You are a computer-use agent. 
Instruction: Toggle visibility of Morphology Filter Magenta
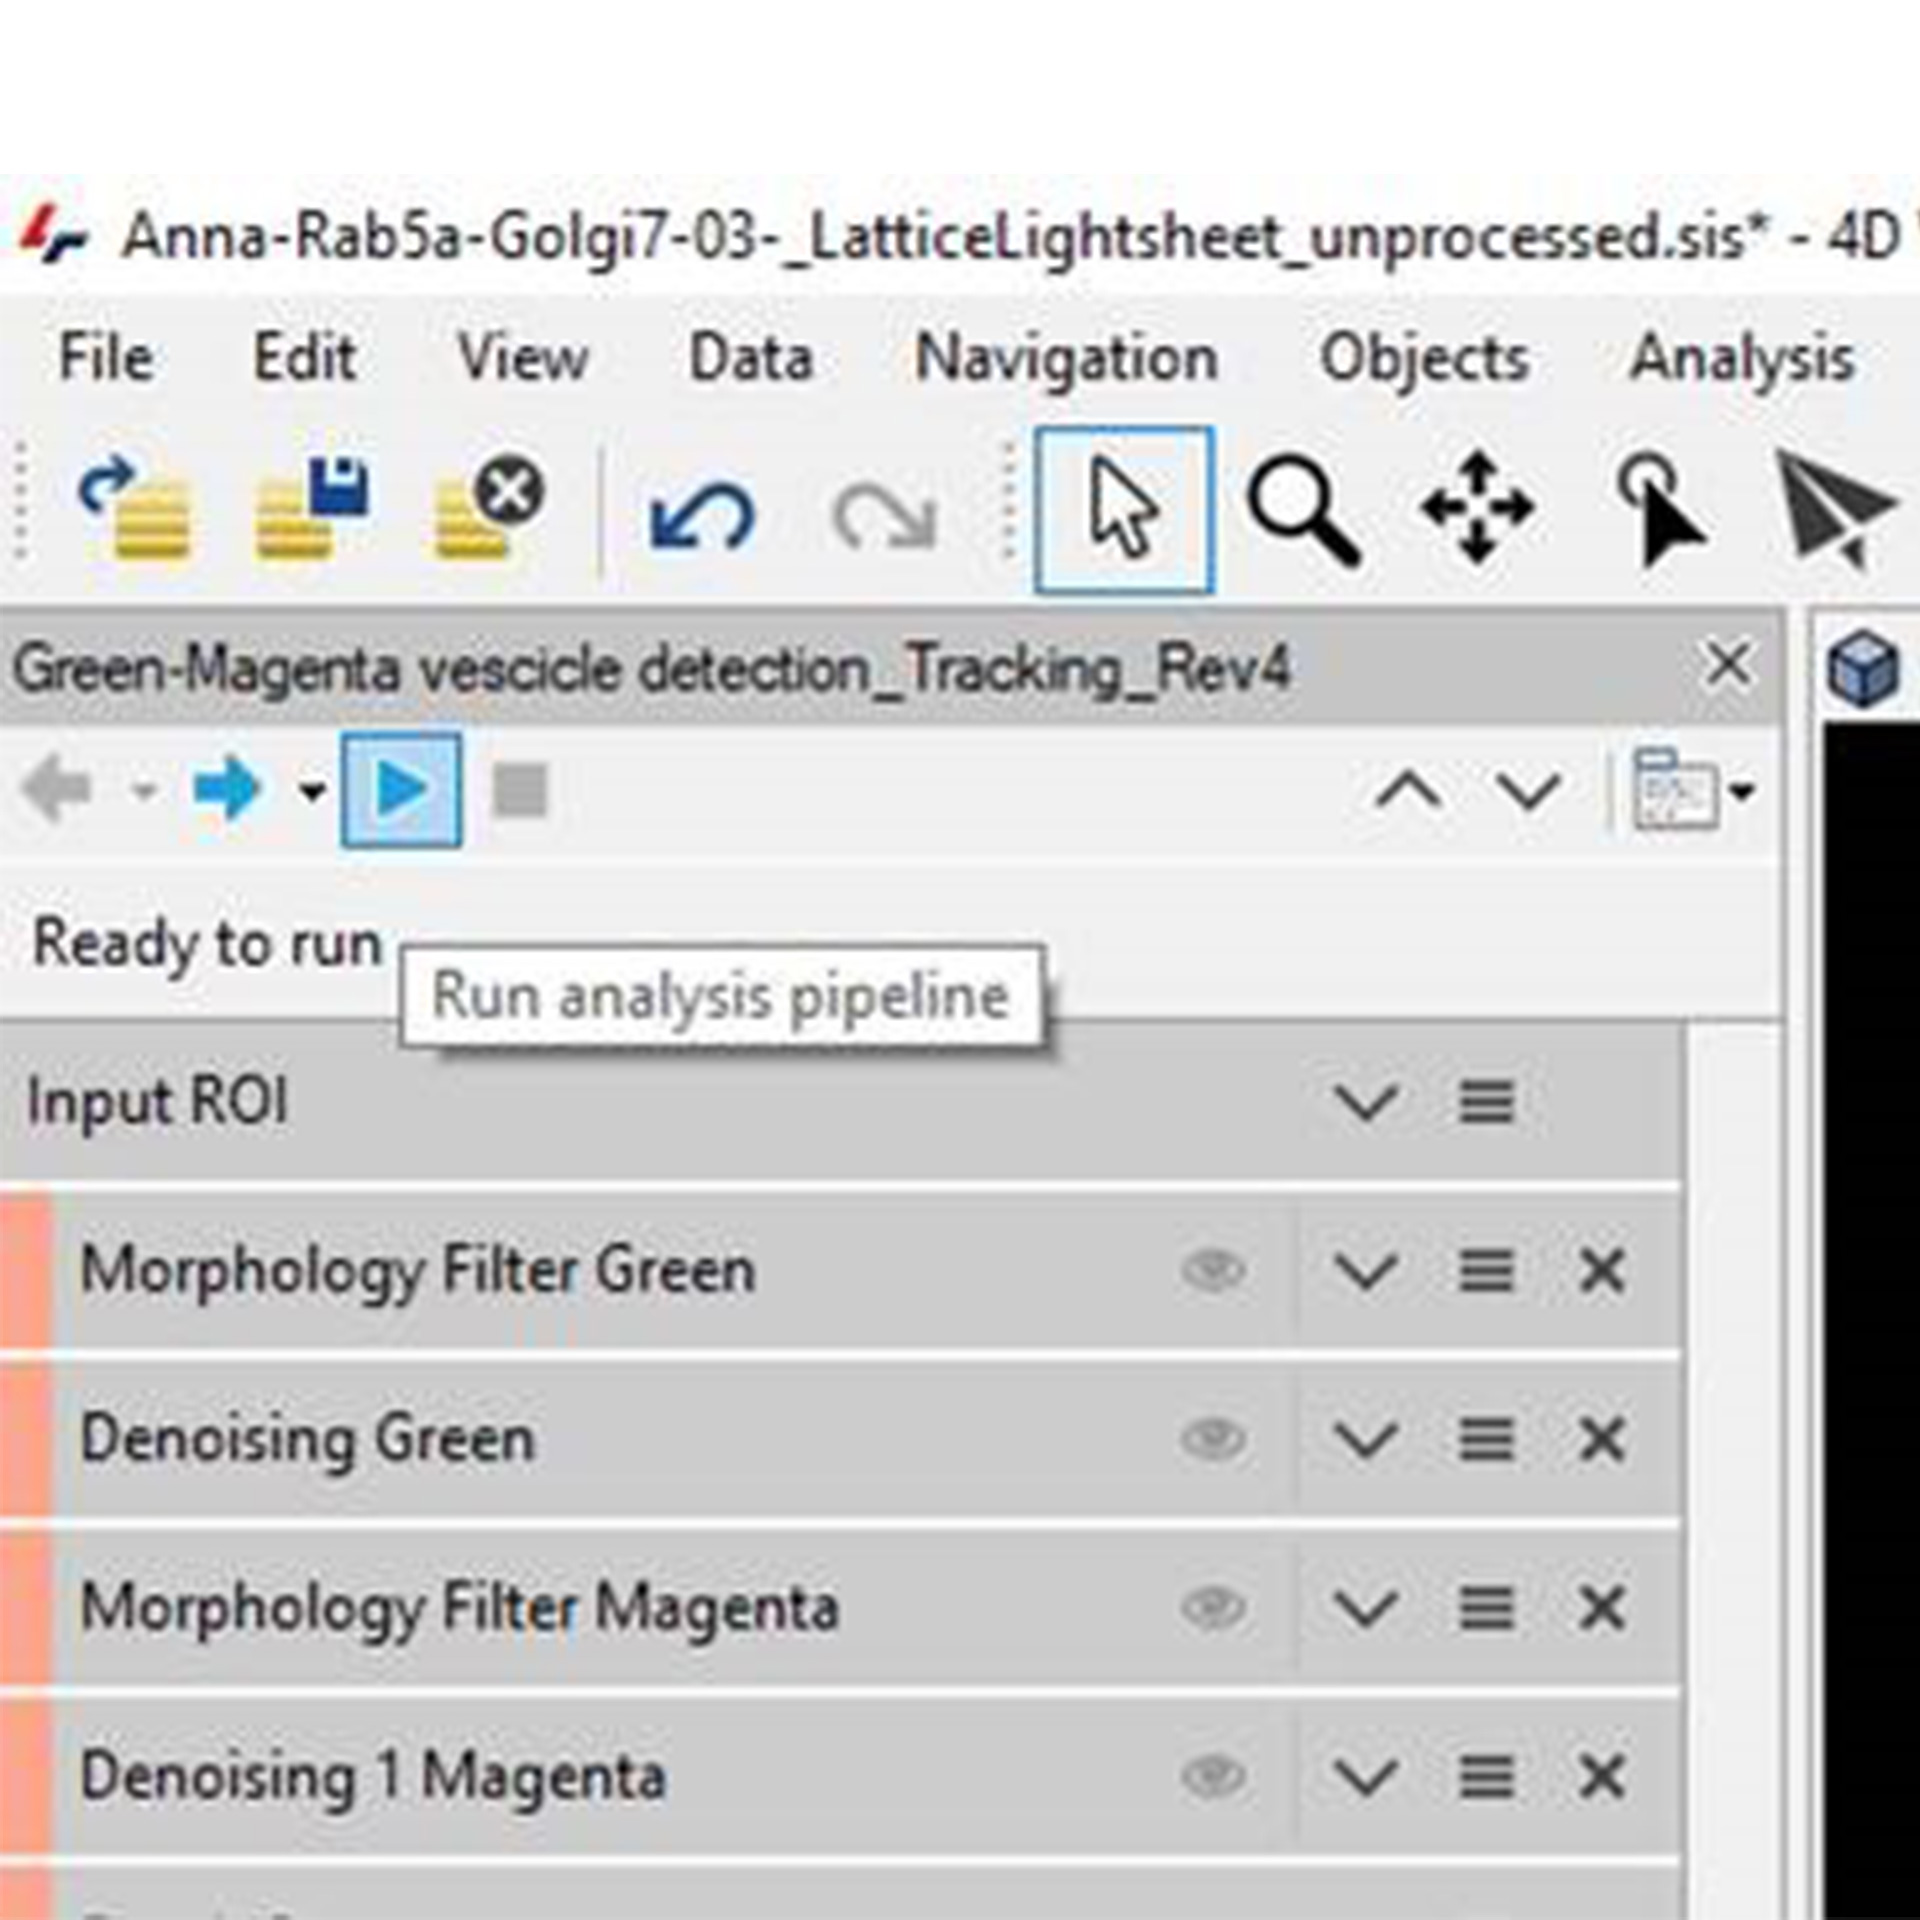pyautogui.click(x=1213, y=1608)
